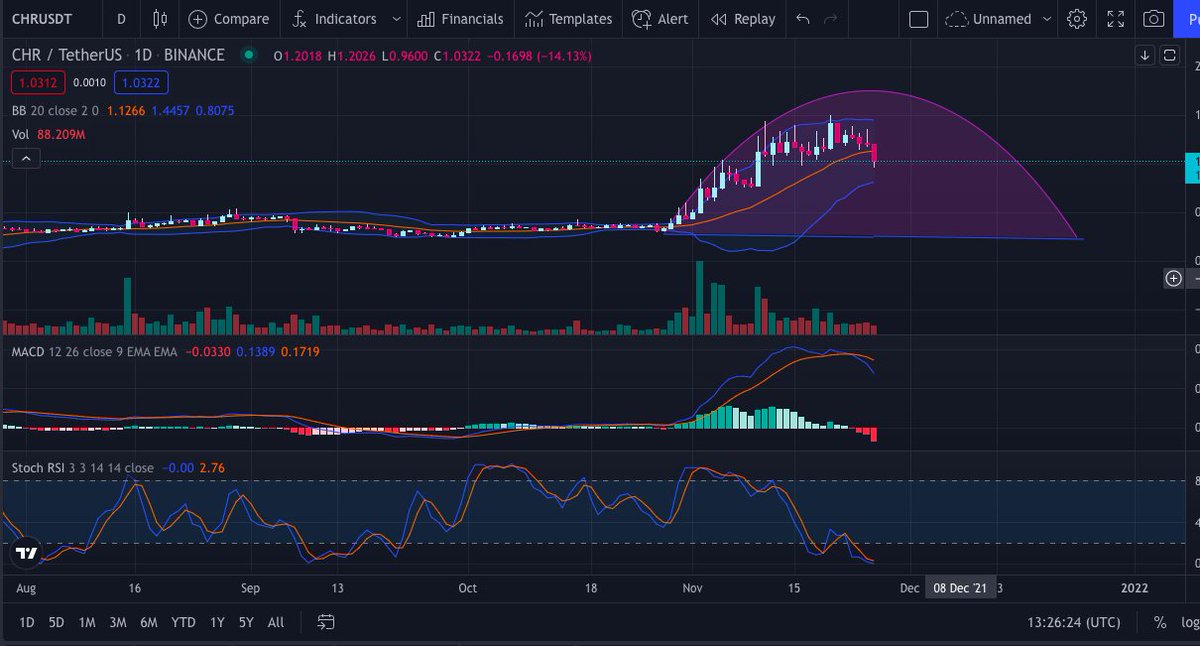Open the candlestick chart style menu
Viewport: 1200px width, 646px height.
[x=160, y=19]
